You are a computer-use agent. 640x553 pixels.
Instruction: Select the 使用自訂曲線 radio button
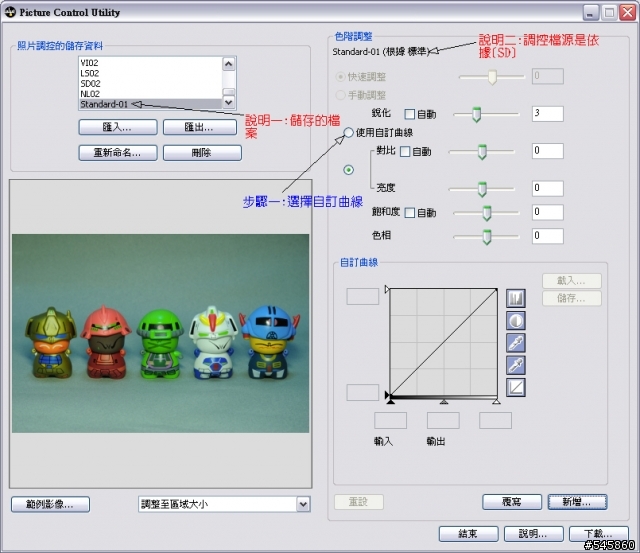[348, 132]
